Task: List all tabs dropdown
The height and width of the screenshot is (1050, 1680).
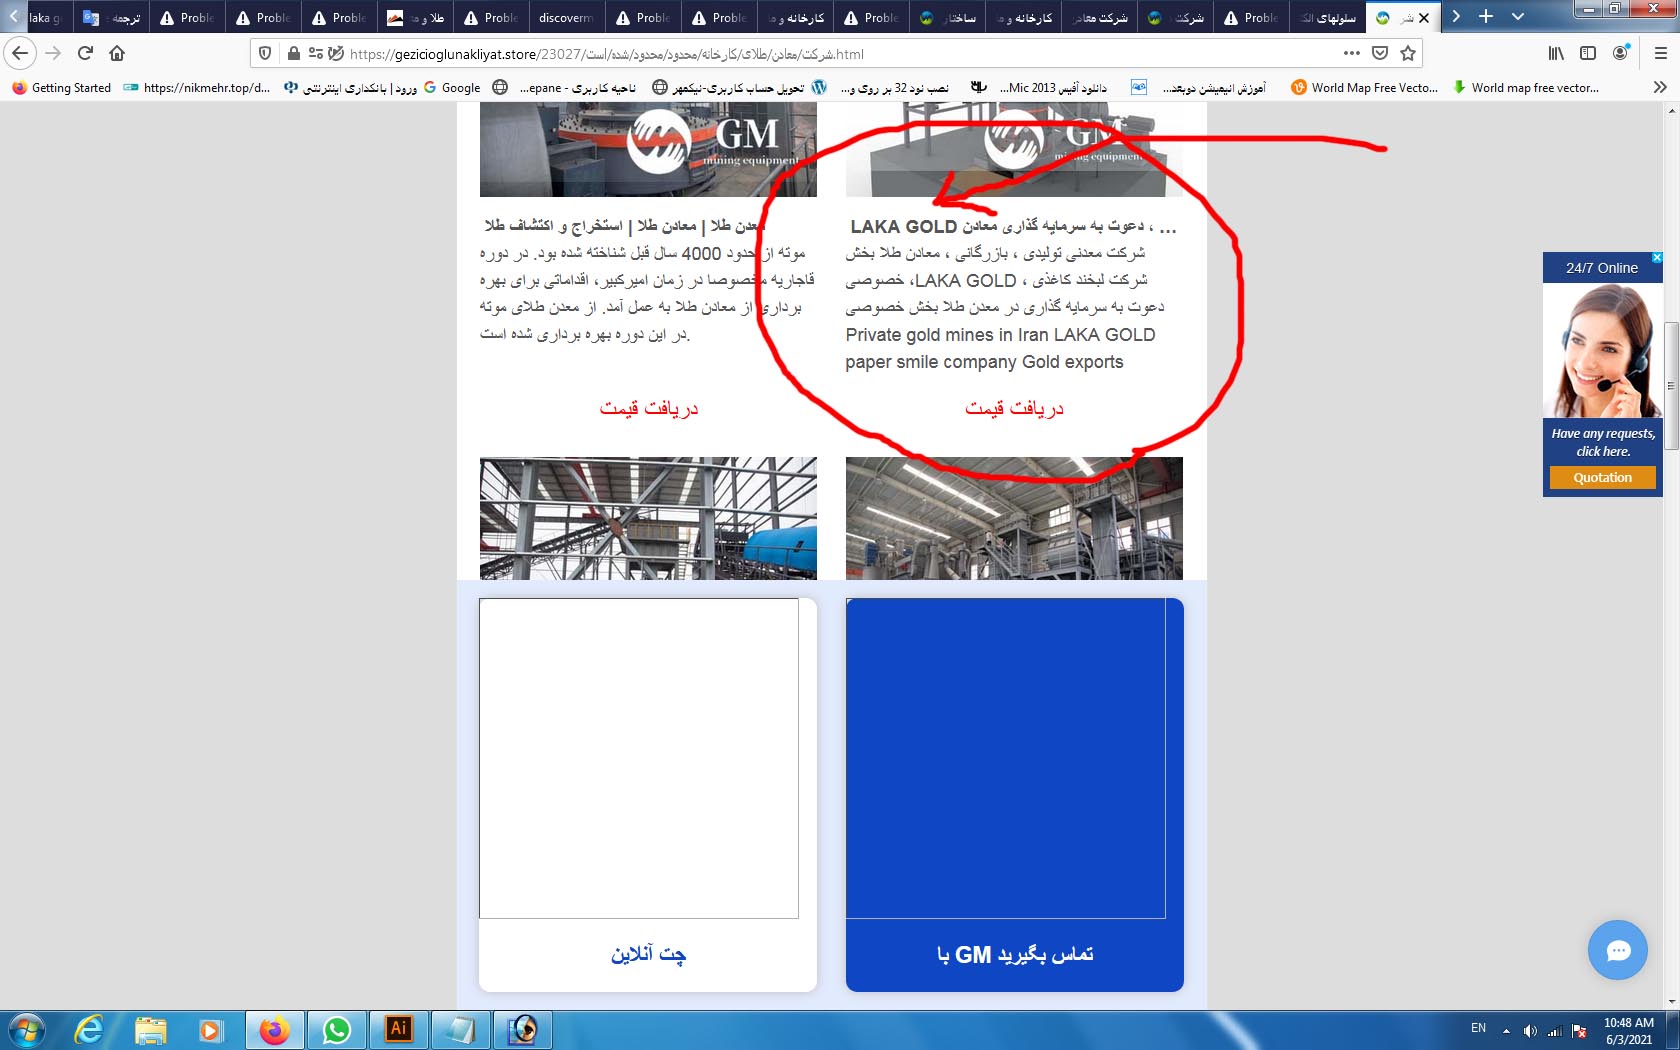Action: click(1517, 16)
